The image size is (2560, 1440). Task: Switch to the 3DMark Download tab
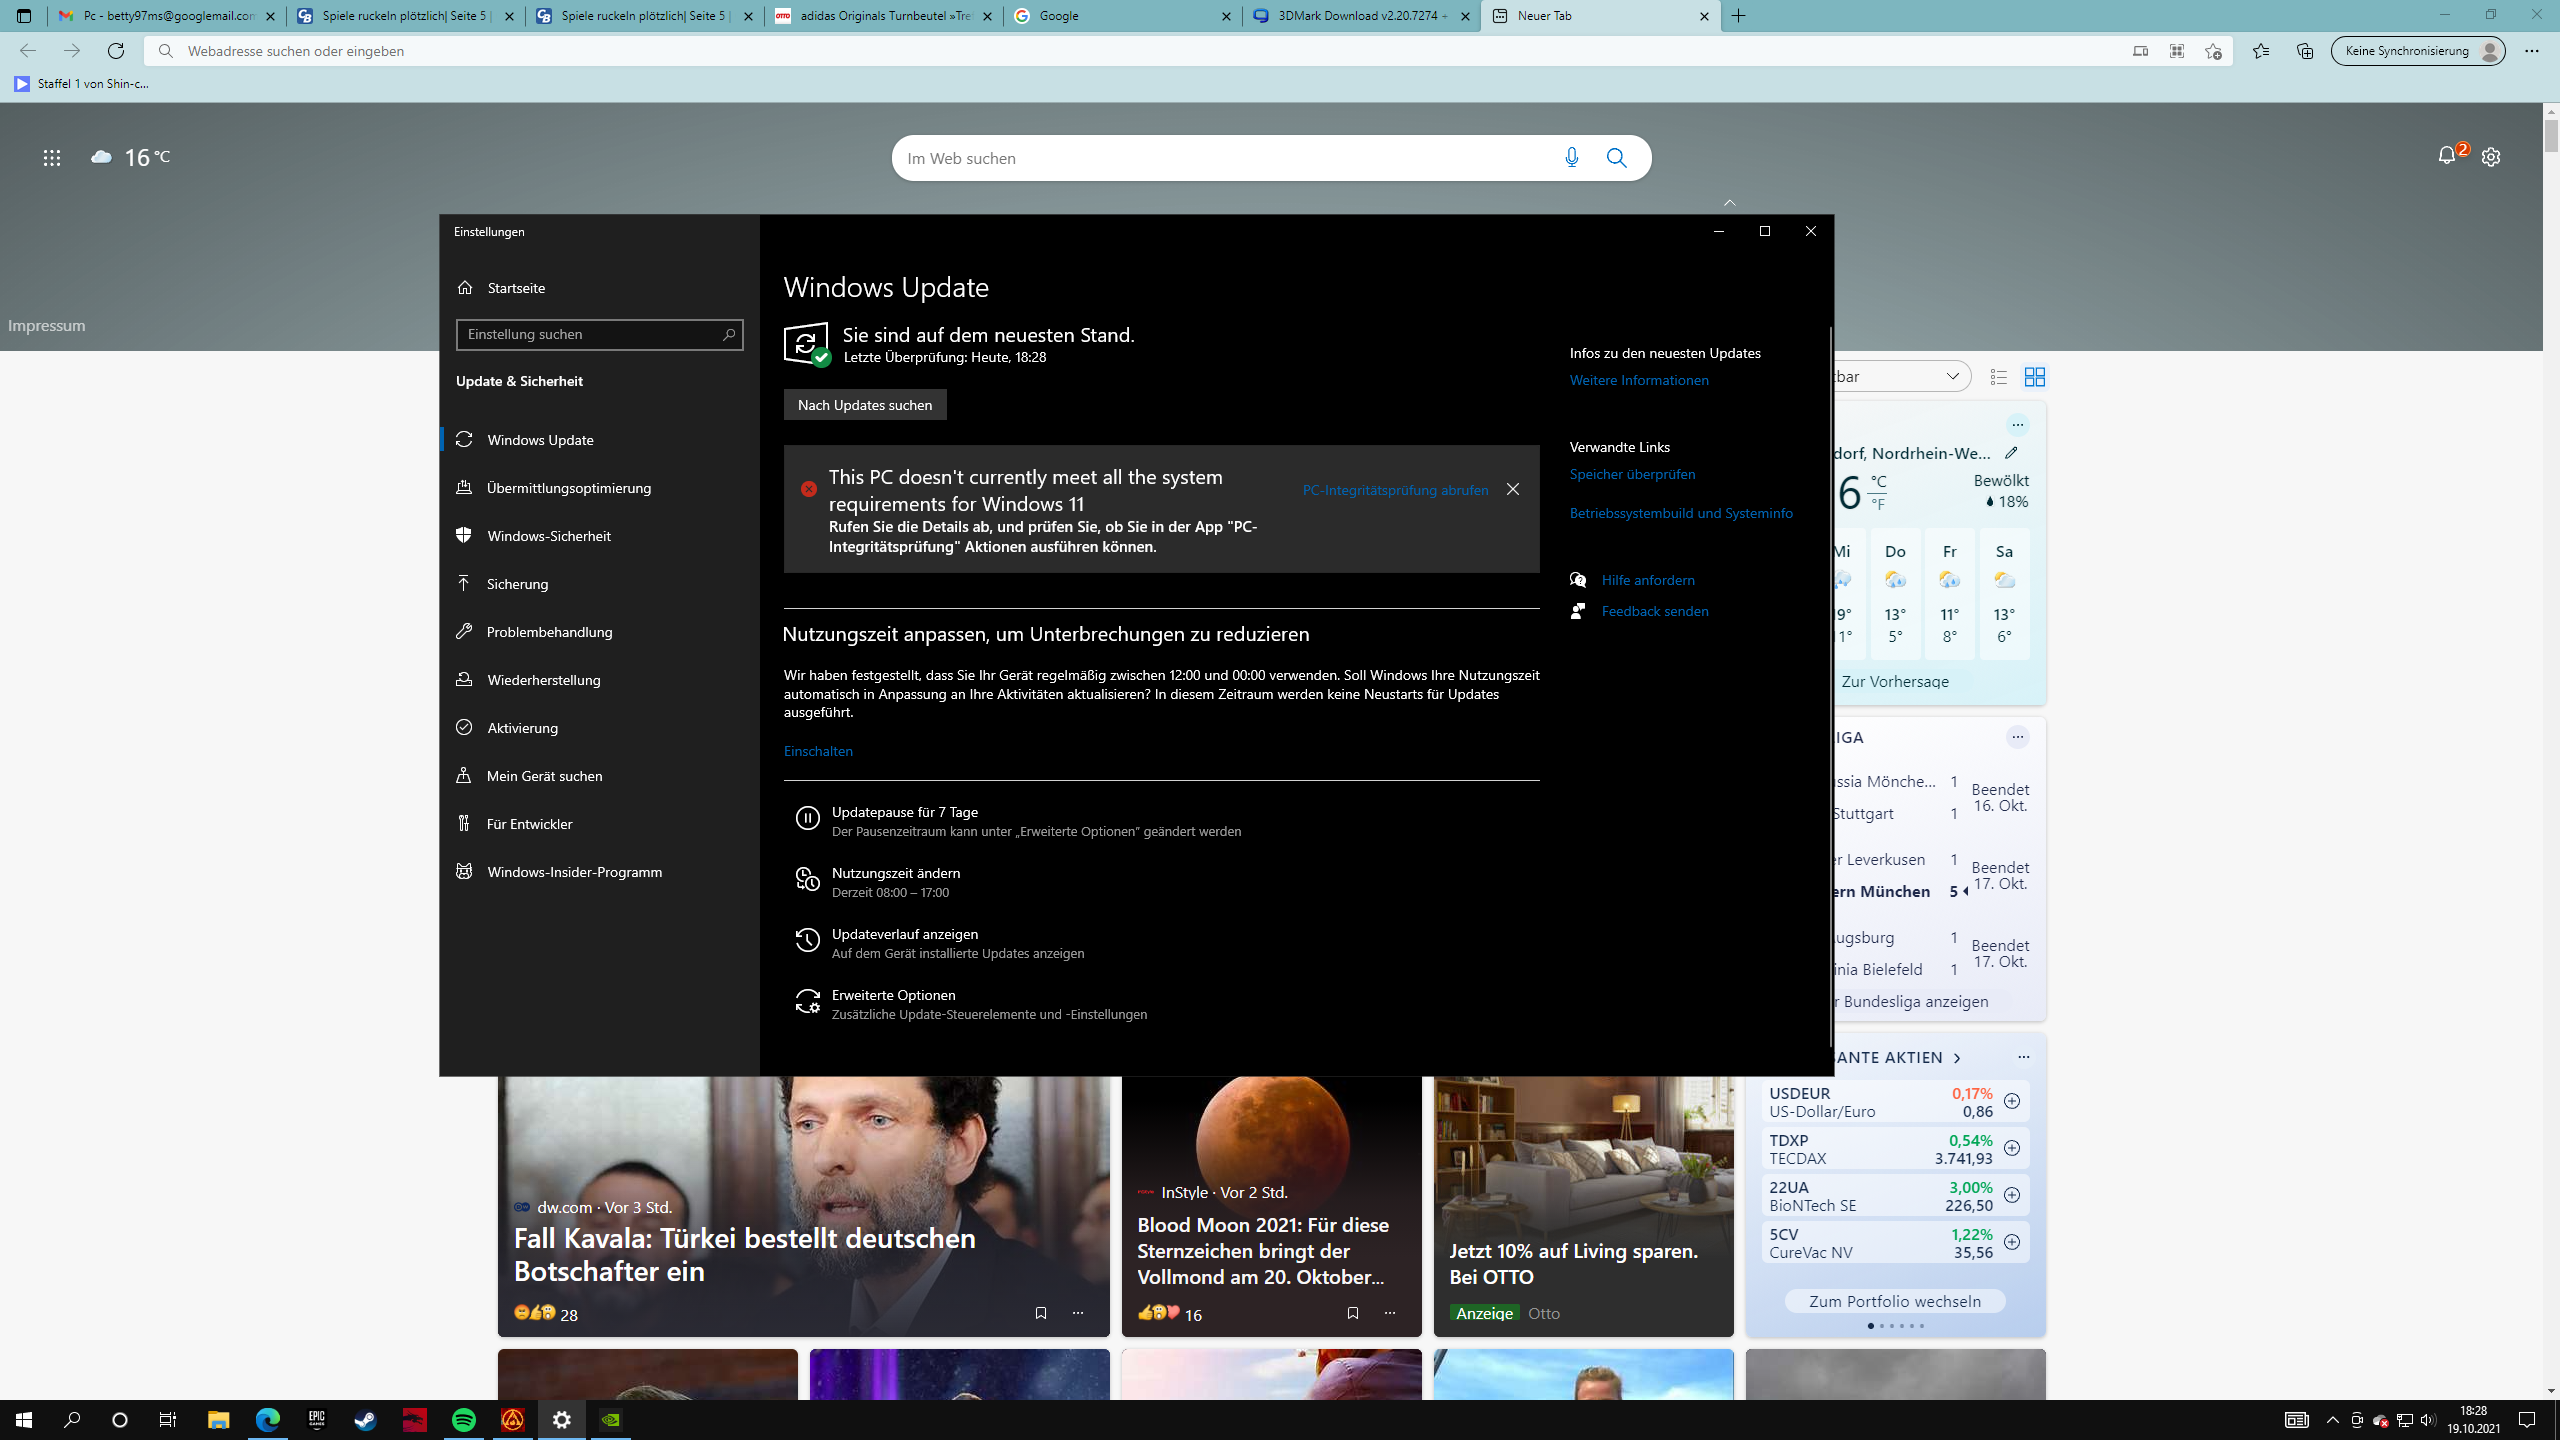click(1360, 16)
